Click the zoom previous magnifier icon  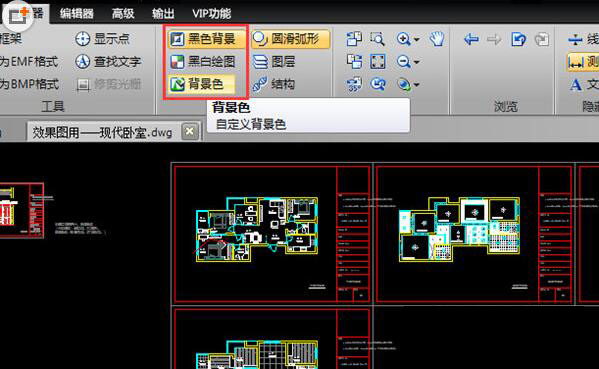click(377, 84)
